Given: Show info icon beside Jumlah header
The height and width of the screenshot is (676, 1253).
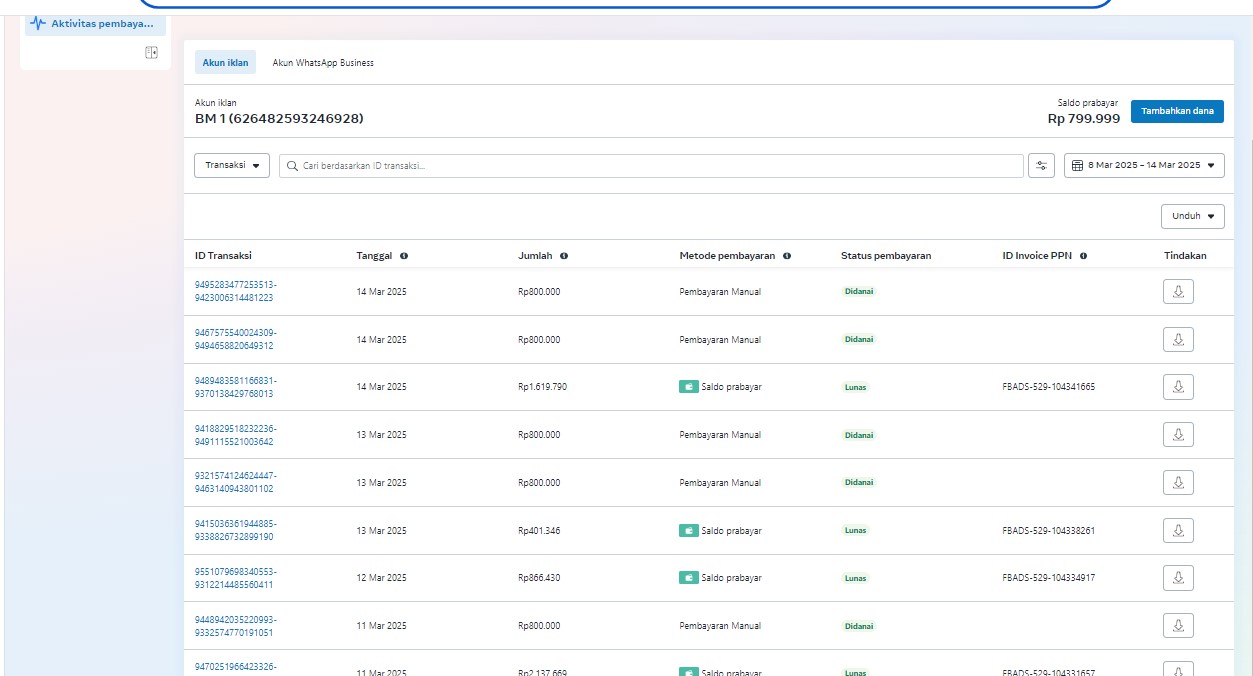Looking at the screenshot, I should pyautogui.click(x=564, y=256).
